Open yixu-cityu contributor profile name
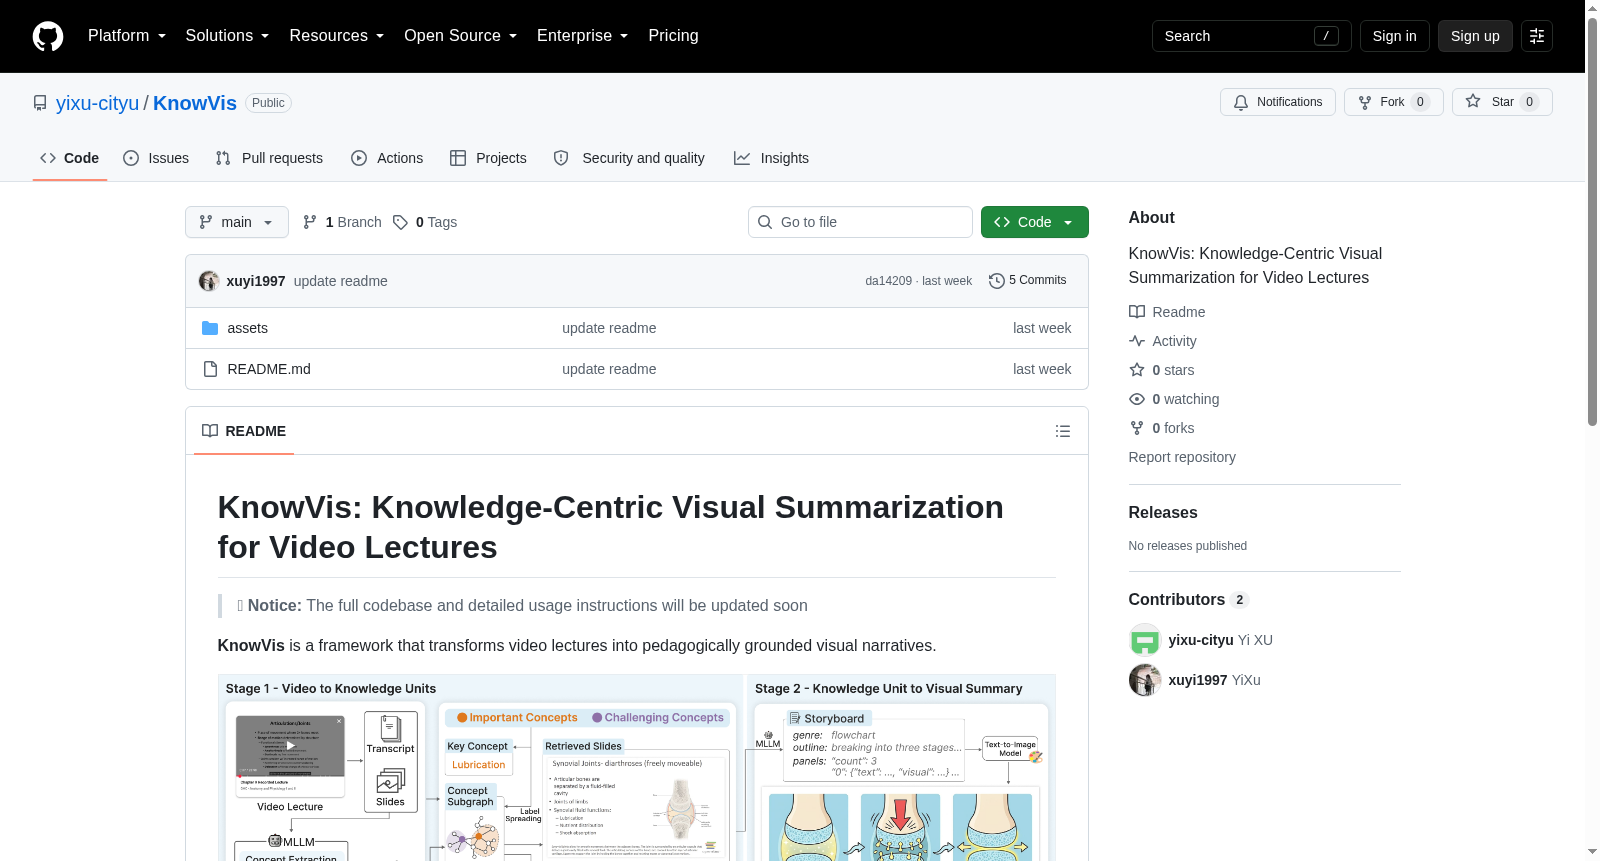Viewport: 1600px width, 861px height. pyautogui.click(x=1201, y=640)
